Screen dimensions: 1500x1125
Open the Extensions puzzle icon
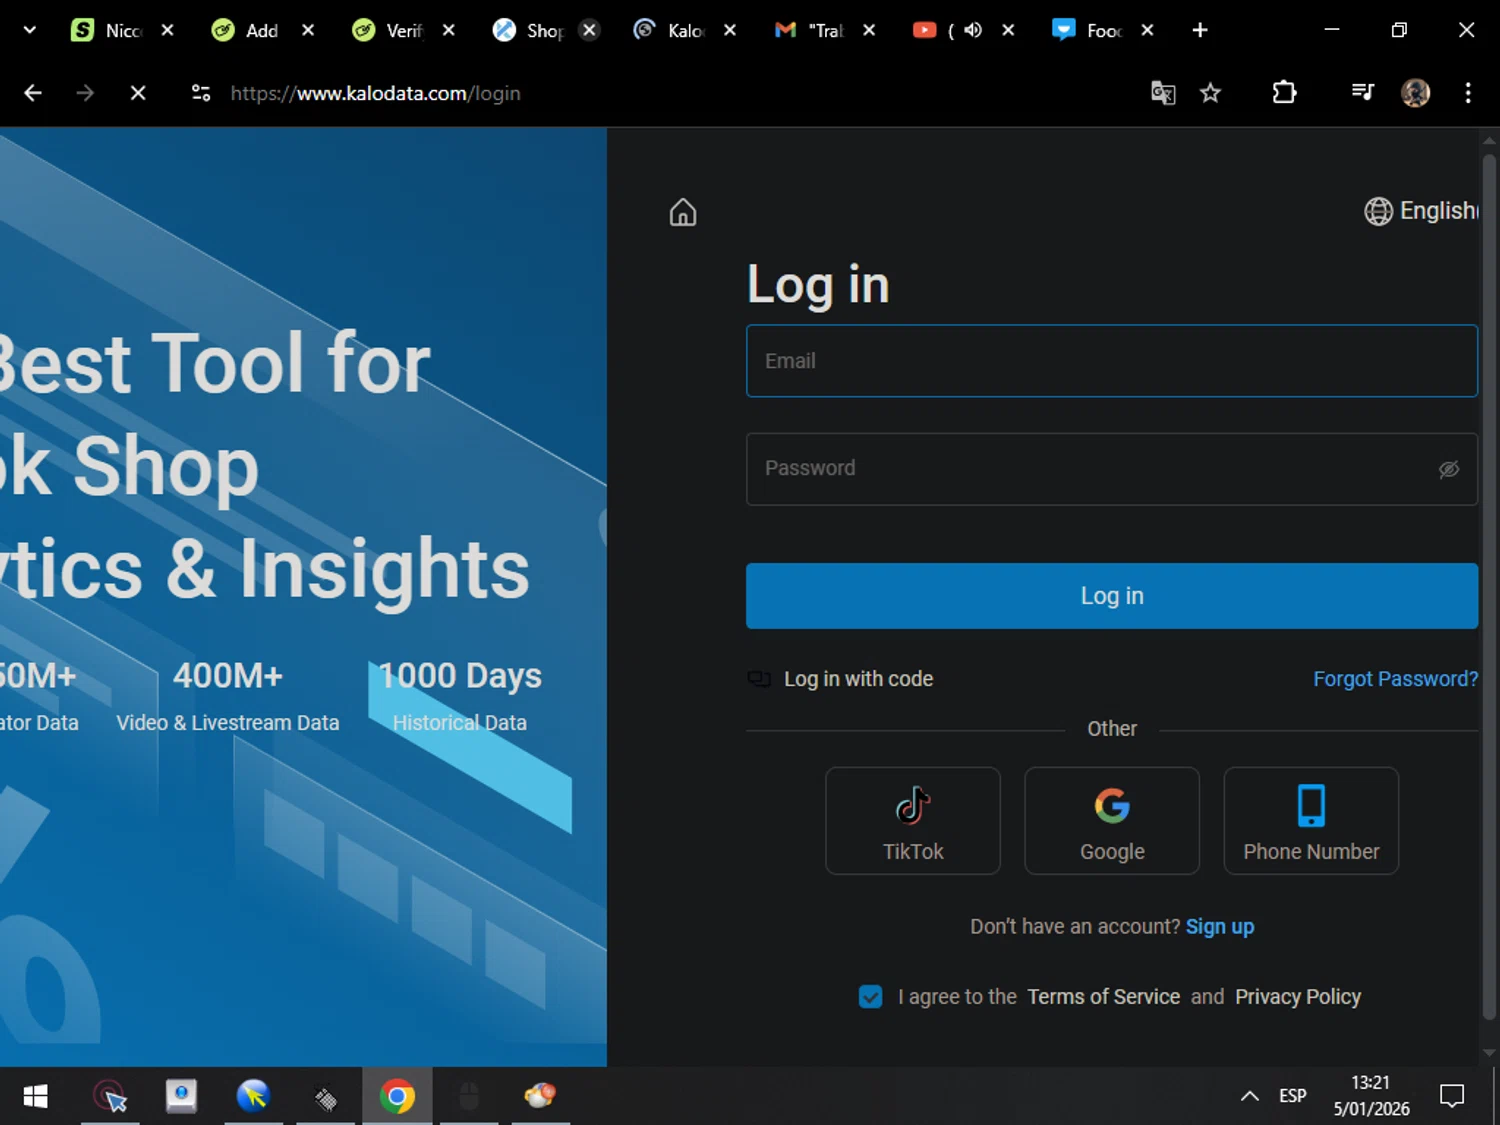[1284, 93]
